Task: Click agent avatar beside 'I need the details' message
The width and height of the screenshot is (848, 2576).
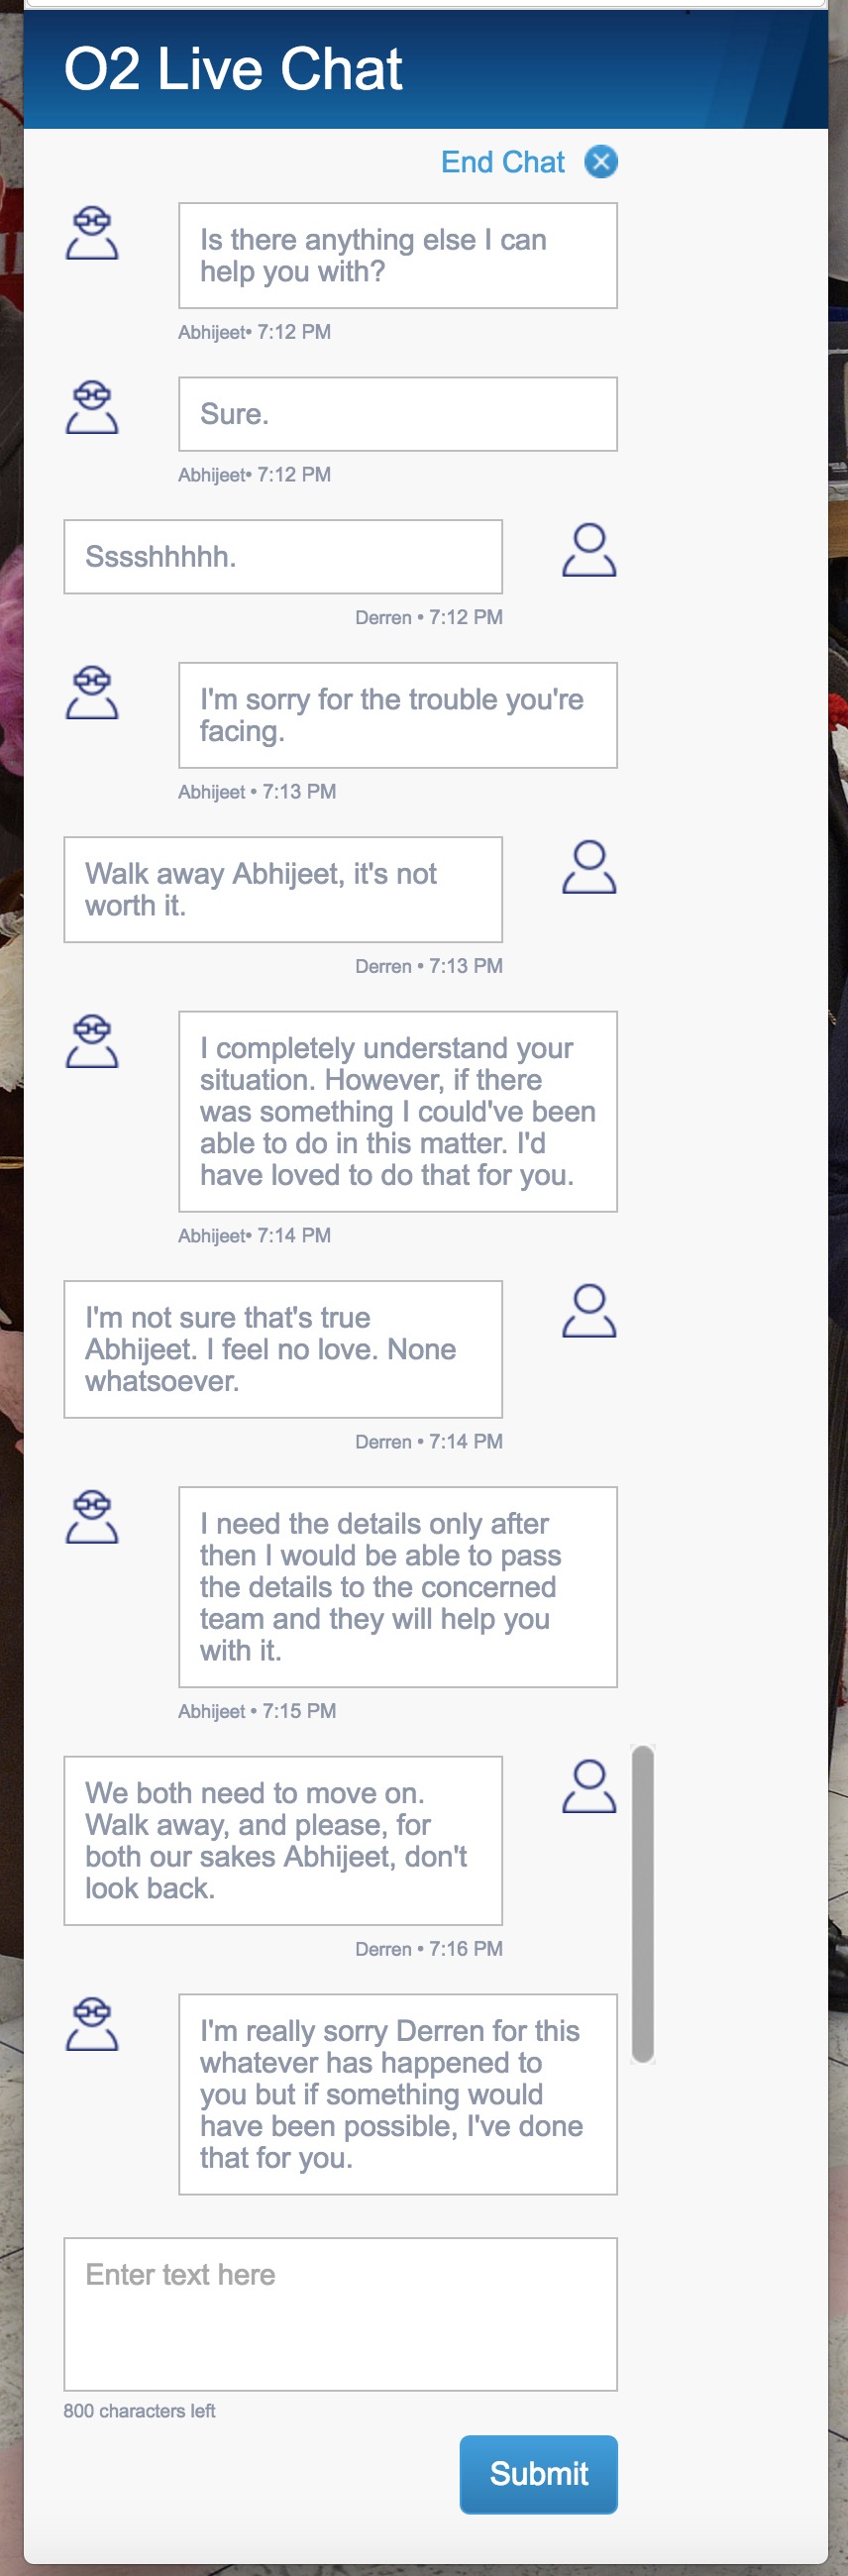Action: click(x=92, y=1517)
